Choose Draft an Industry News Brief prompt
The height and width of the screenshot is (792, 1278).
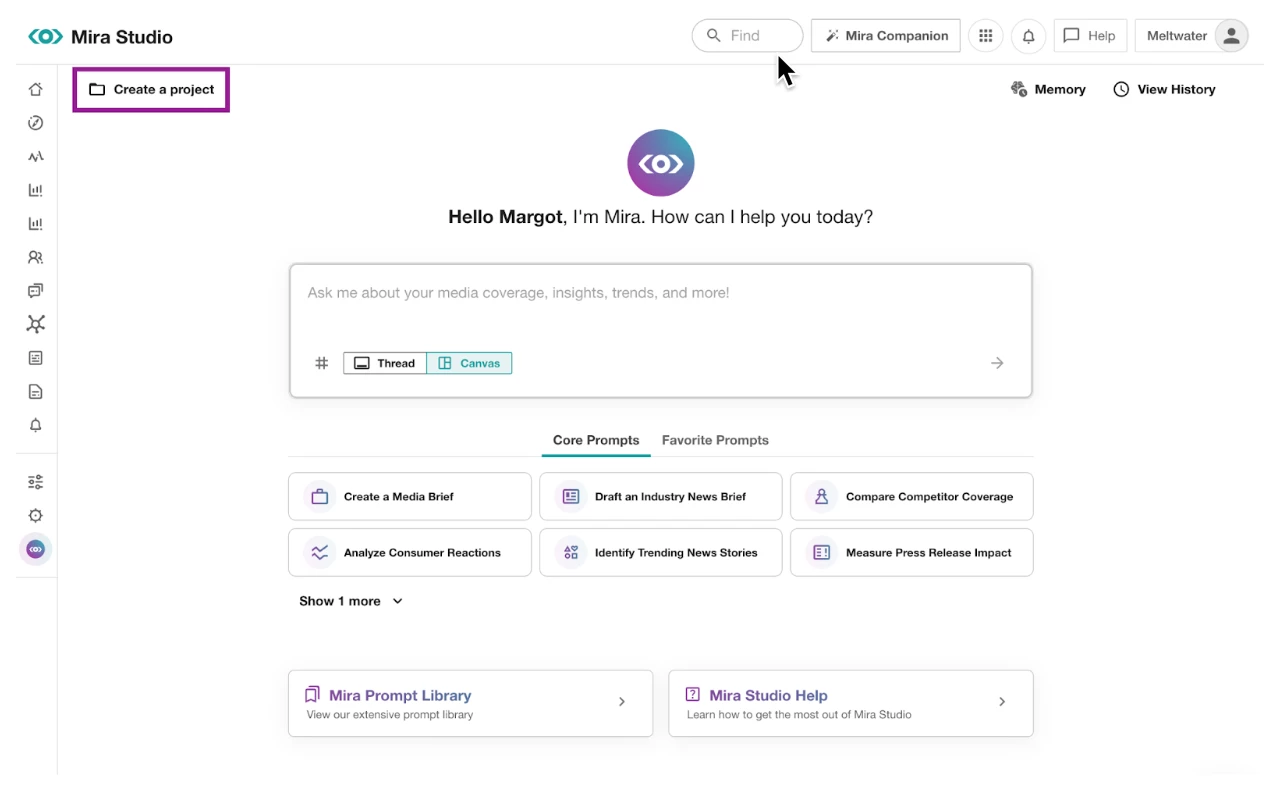coord(661,497)
